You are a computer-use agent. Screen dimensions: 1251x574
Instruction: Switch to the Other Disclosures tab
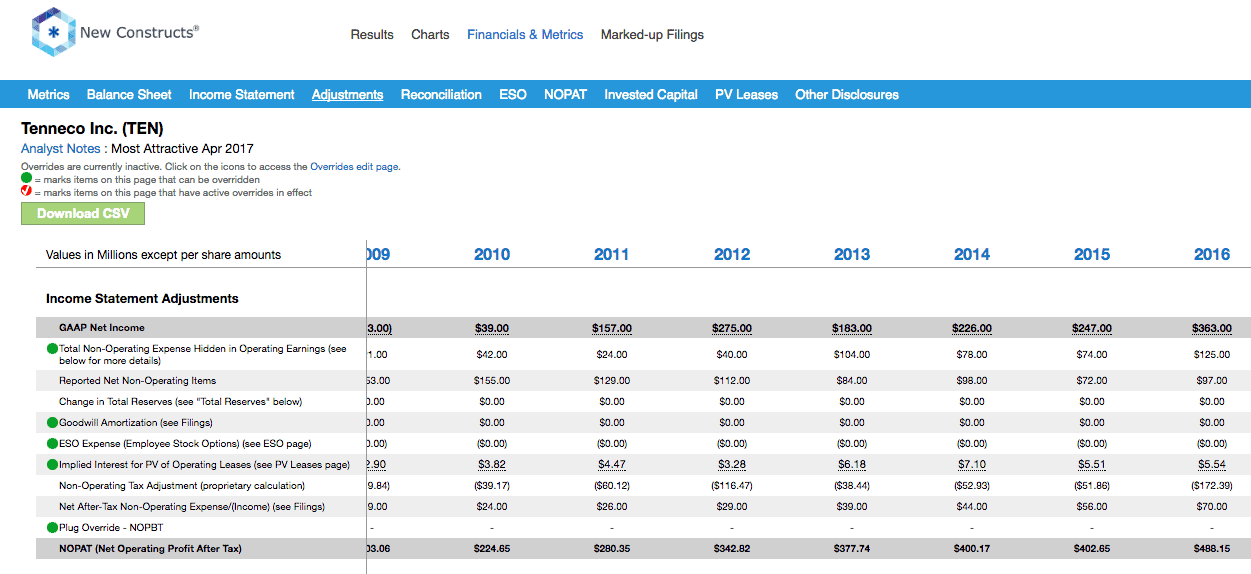847,95
